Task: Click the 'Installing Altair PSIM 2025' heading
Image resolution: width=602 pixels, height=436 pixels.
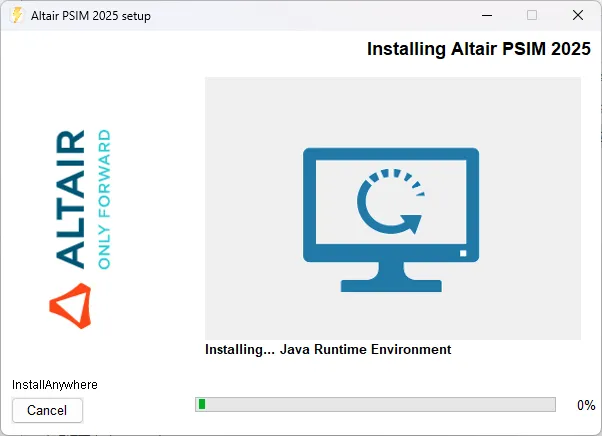Action: click(478, 49)
